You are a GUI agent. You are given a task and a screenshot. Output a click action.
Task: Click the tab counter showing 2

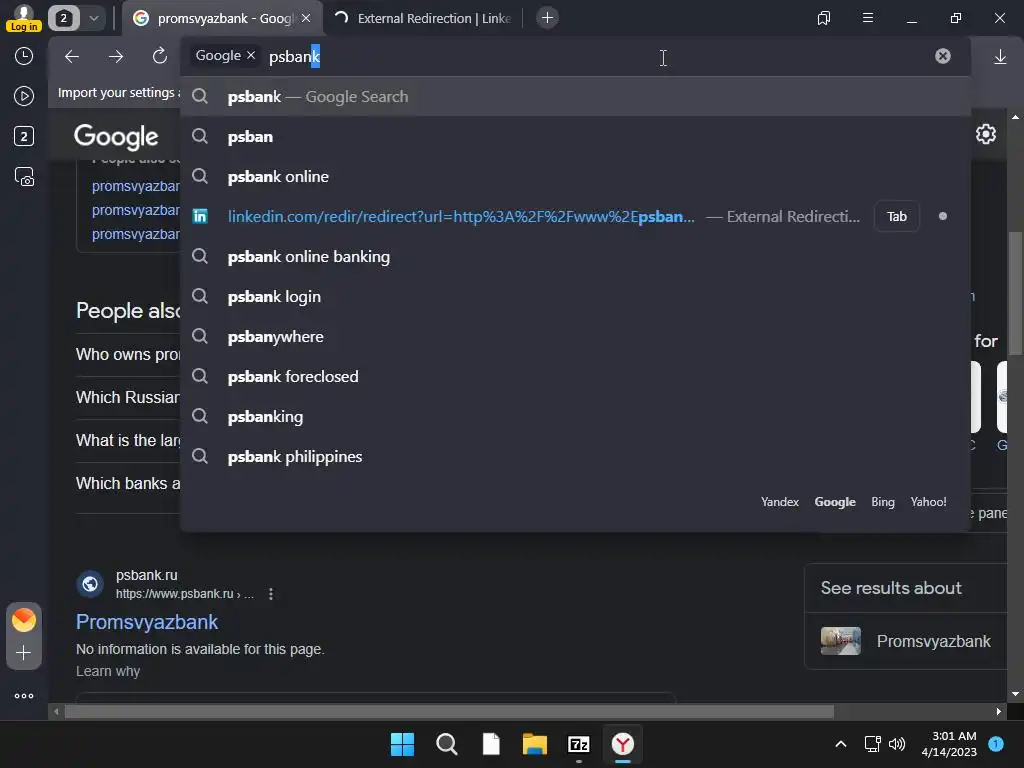click(x=63, y=18)
